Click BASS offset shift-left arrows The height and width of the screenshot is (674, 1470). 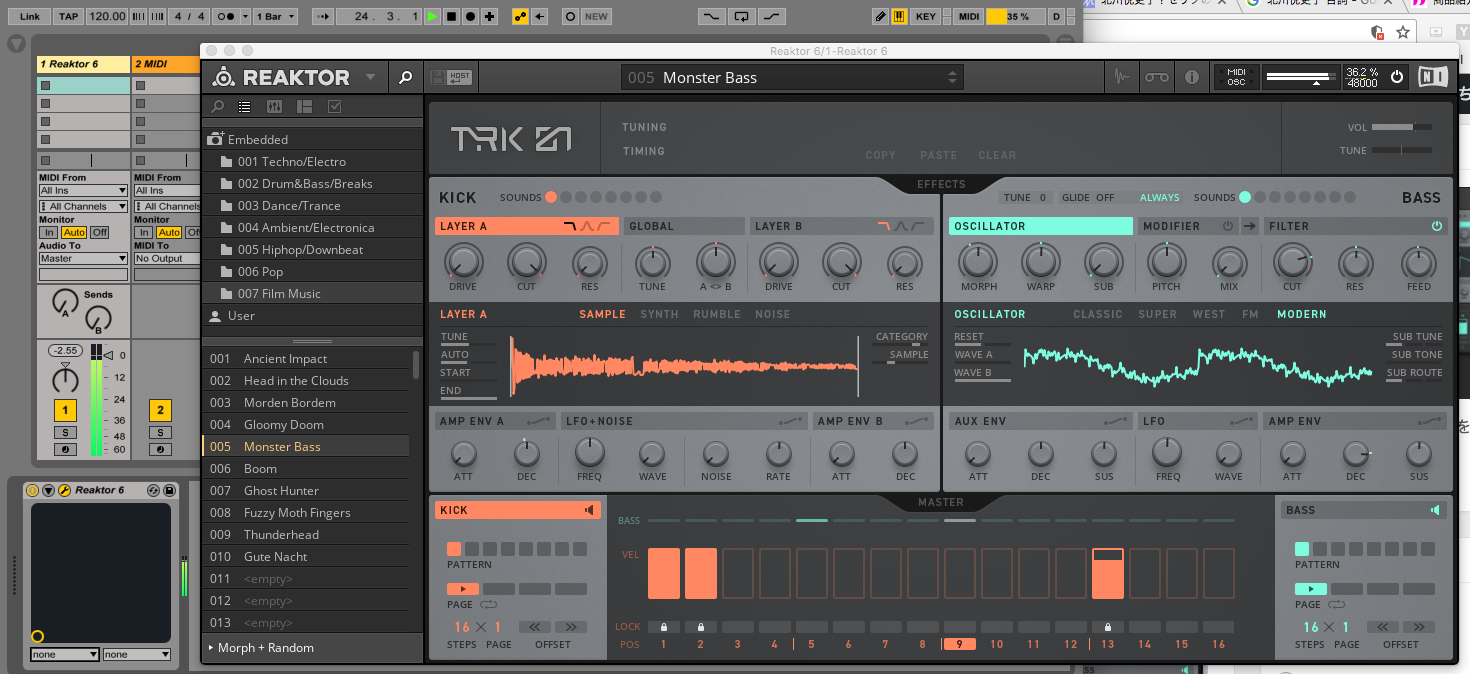pos(1382,627)
